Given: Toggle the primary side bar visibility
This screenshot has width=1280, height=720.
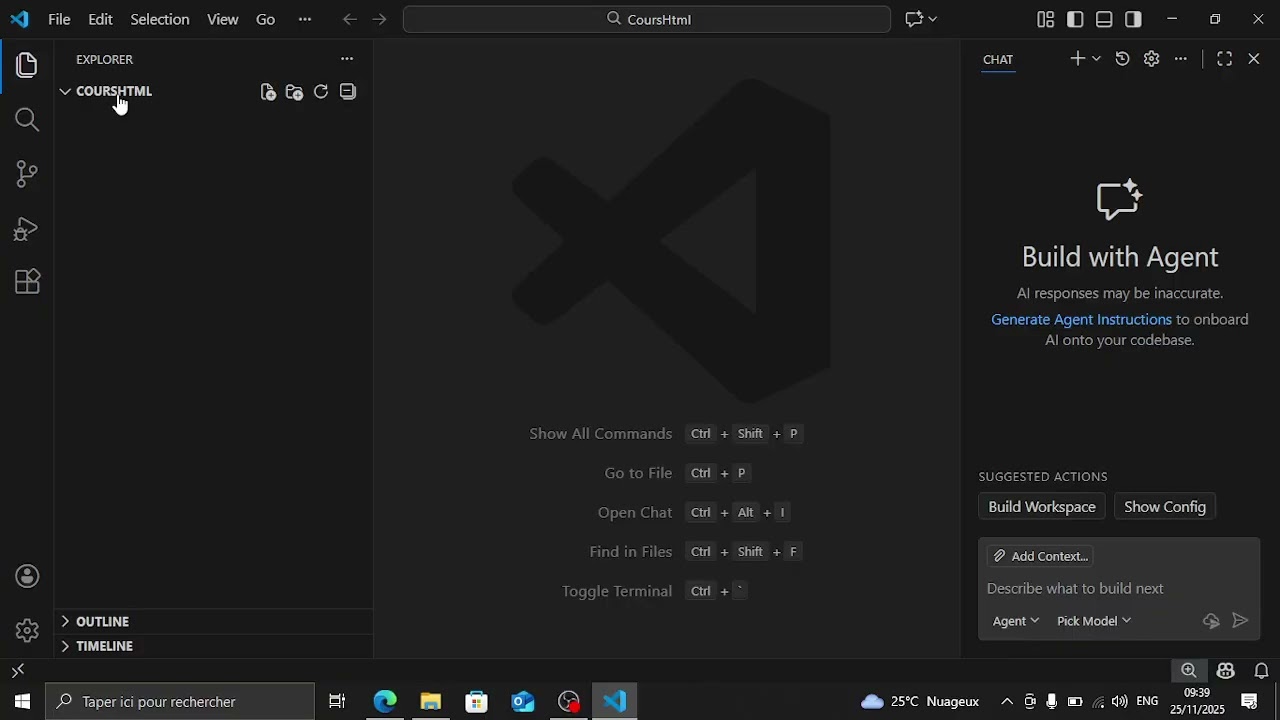Looking at the screenshot, I should (x=1075, y=19).
